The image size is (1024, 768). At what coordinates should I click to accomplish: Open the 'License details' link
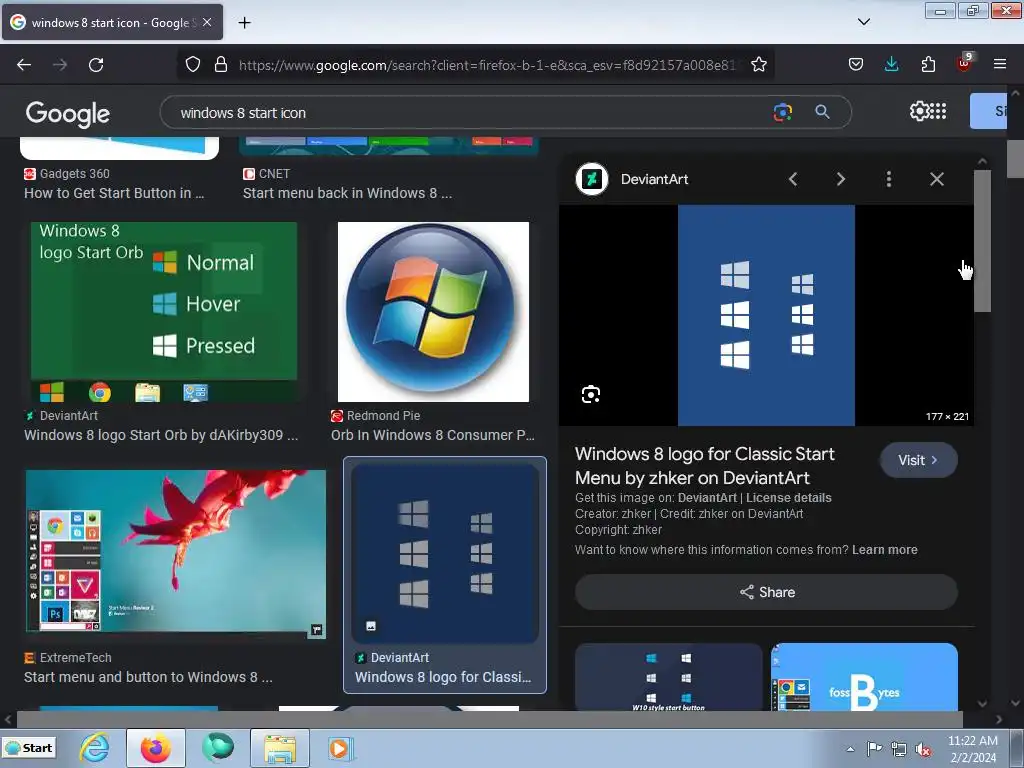tap(788, 498)
